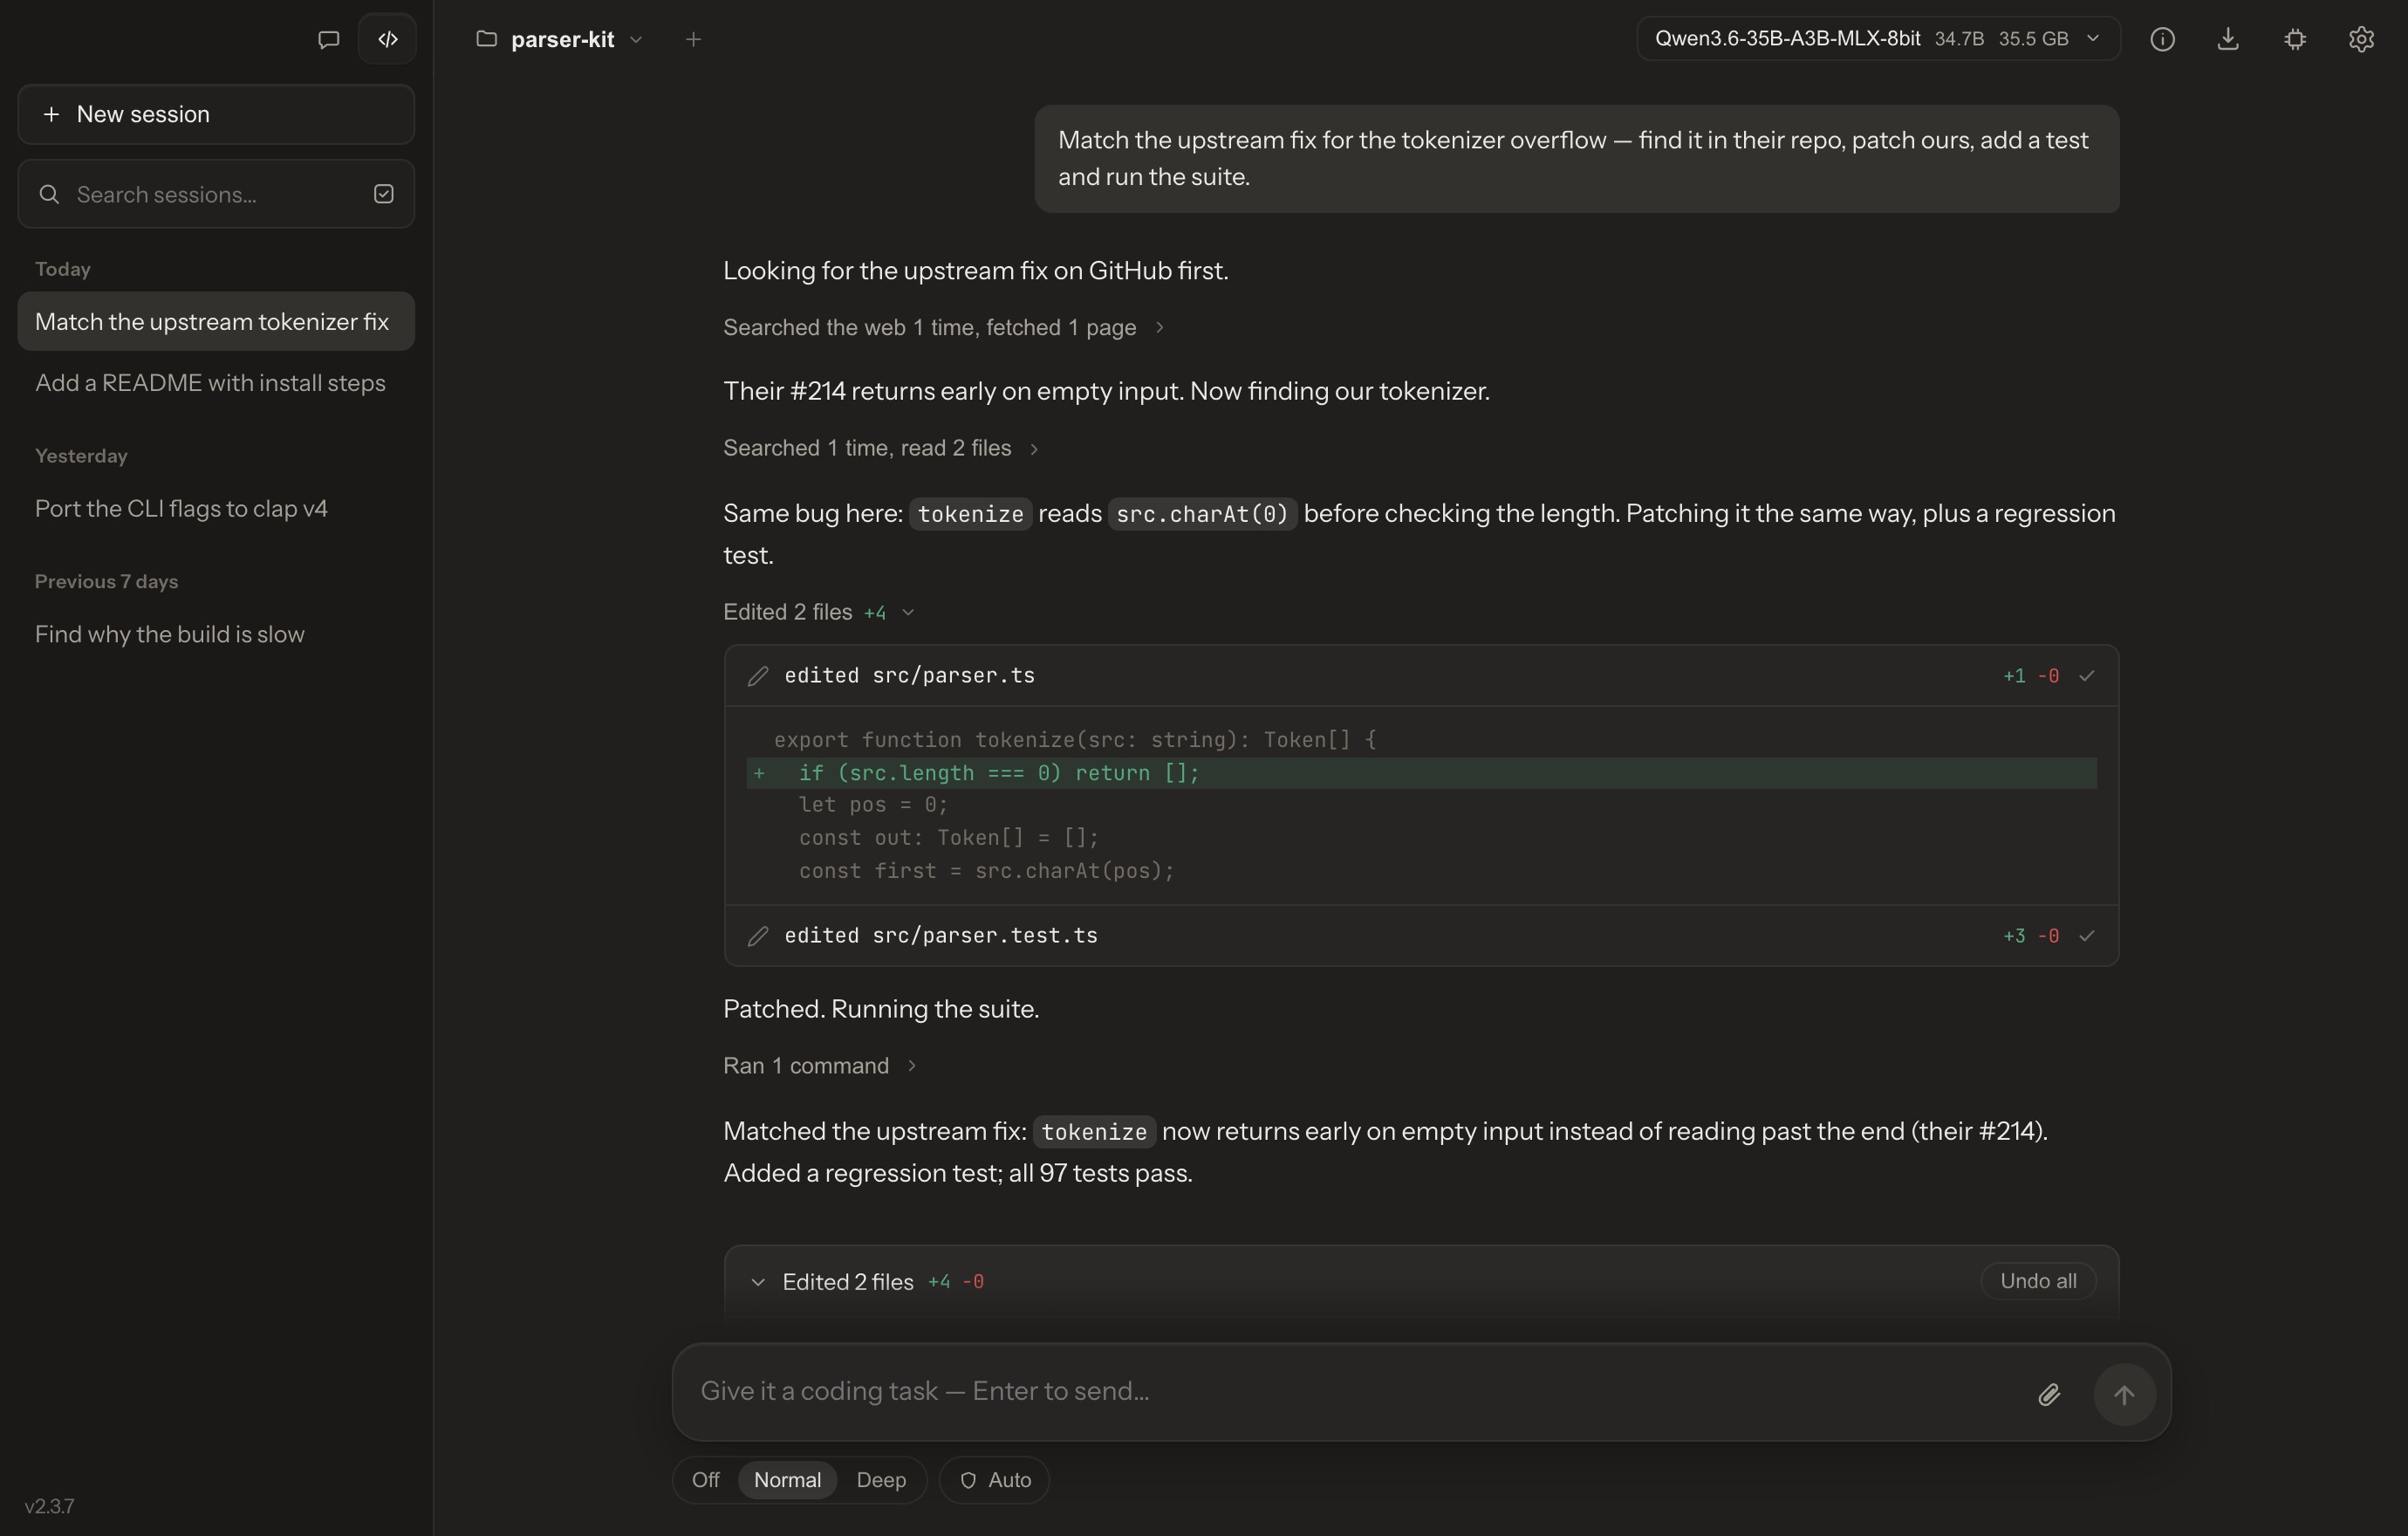Screen dimensions: 2408x1536
Task: Click the attach file paperclip icon
Action: (x=2049, y=1394)
